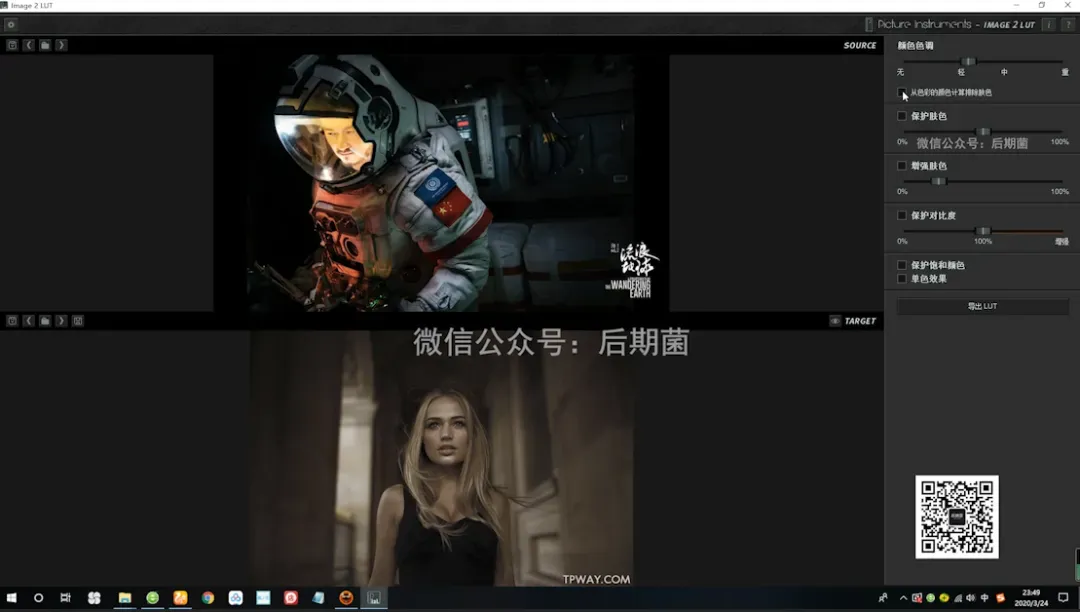The width and height of the screenshot is (1080, 612).
Task: Click the Baidu cloud icon on taskbar
Action: point(236,598)
